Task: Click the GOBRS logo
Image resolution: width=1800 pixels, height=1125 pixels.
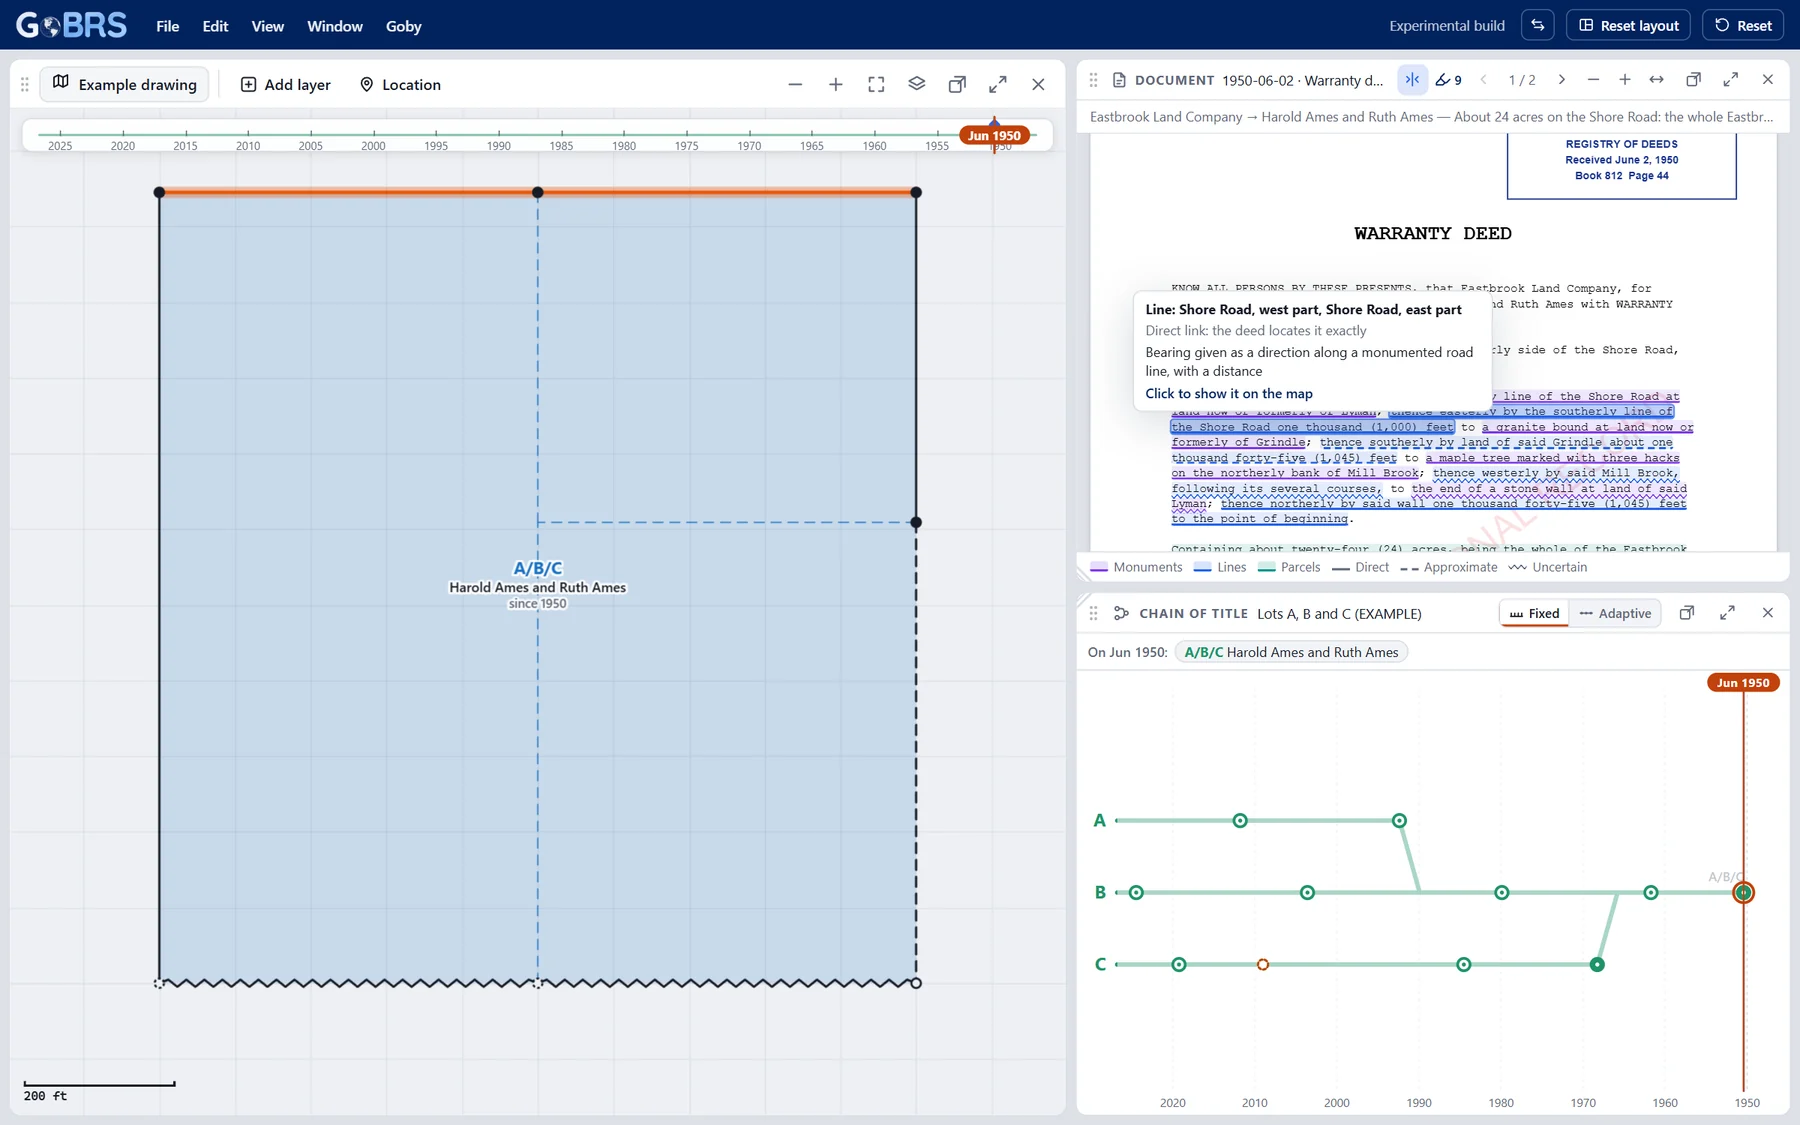Action: click(72, 25)
